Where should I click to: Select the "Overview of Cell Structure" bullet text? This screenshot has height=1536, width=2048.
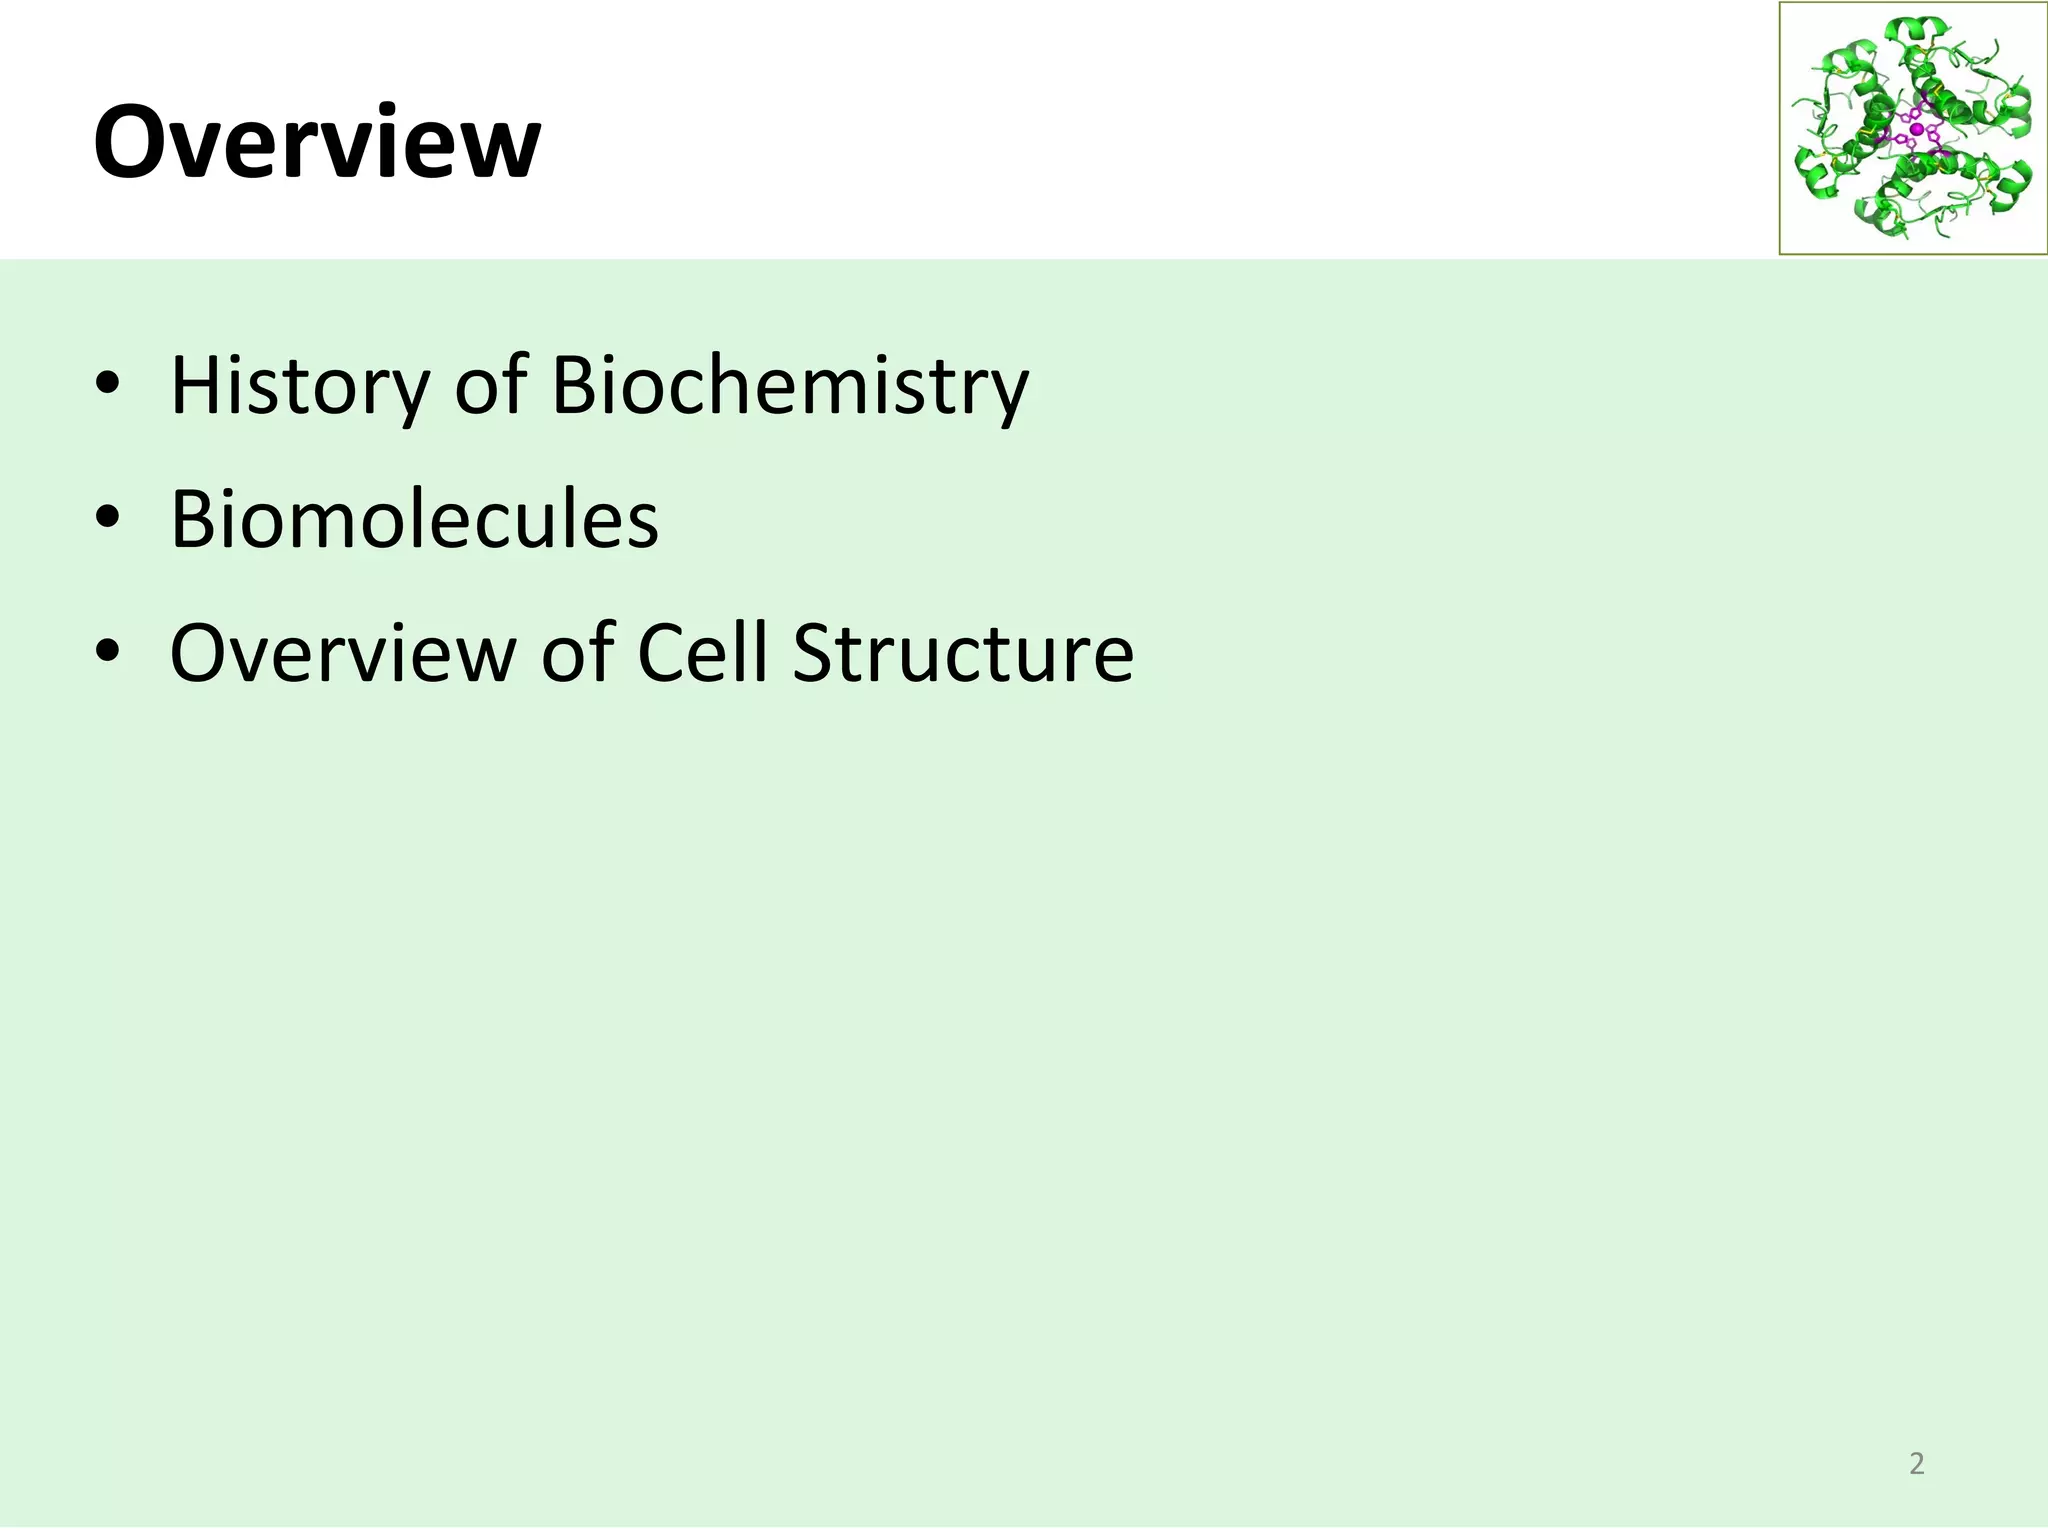[652, 653]
